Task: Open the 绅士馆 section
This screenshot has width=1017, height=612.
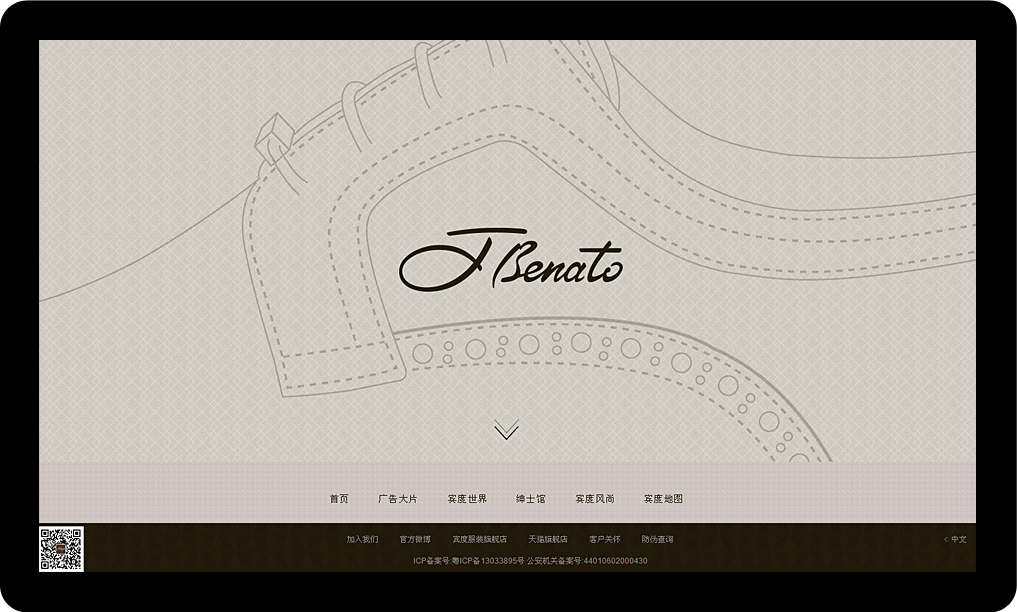Action: pos(531,499)
